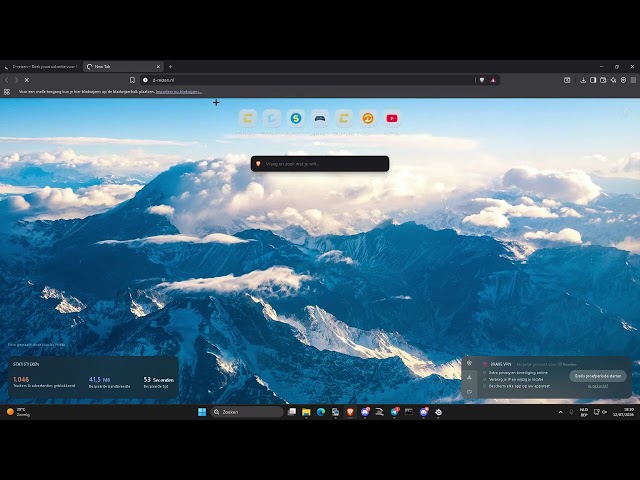This screenshot has width=640, height=480.
Task: Open the orange circular arrow shortcut tile
Action: point(368,118)
